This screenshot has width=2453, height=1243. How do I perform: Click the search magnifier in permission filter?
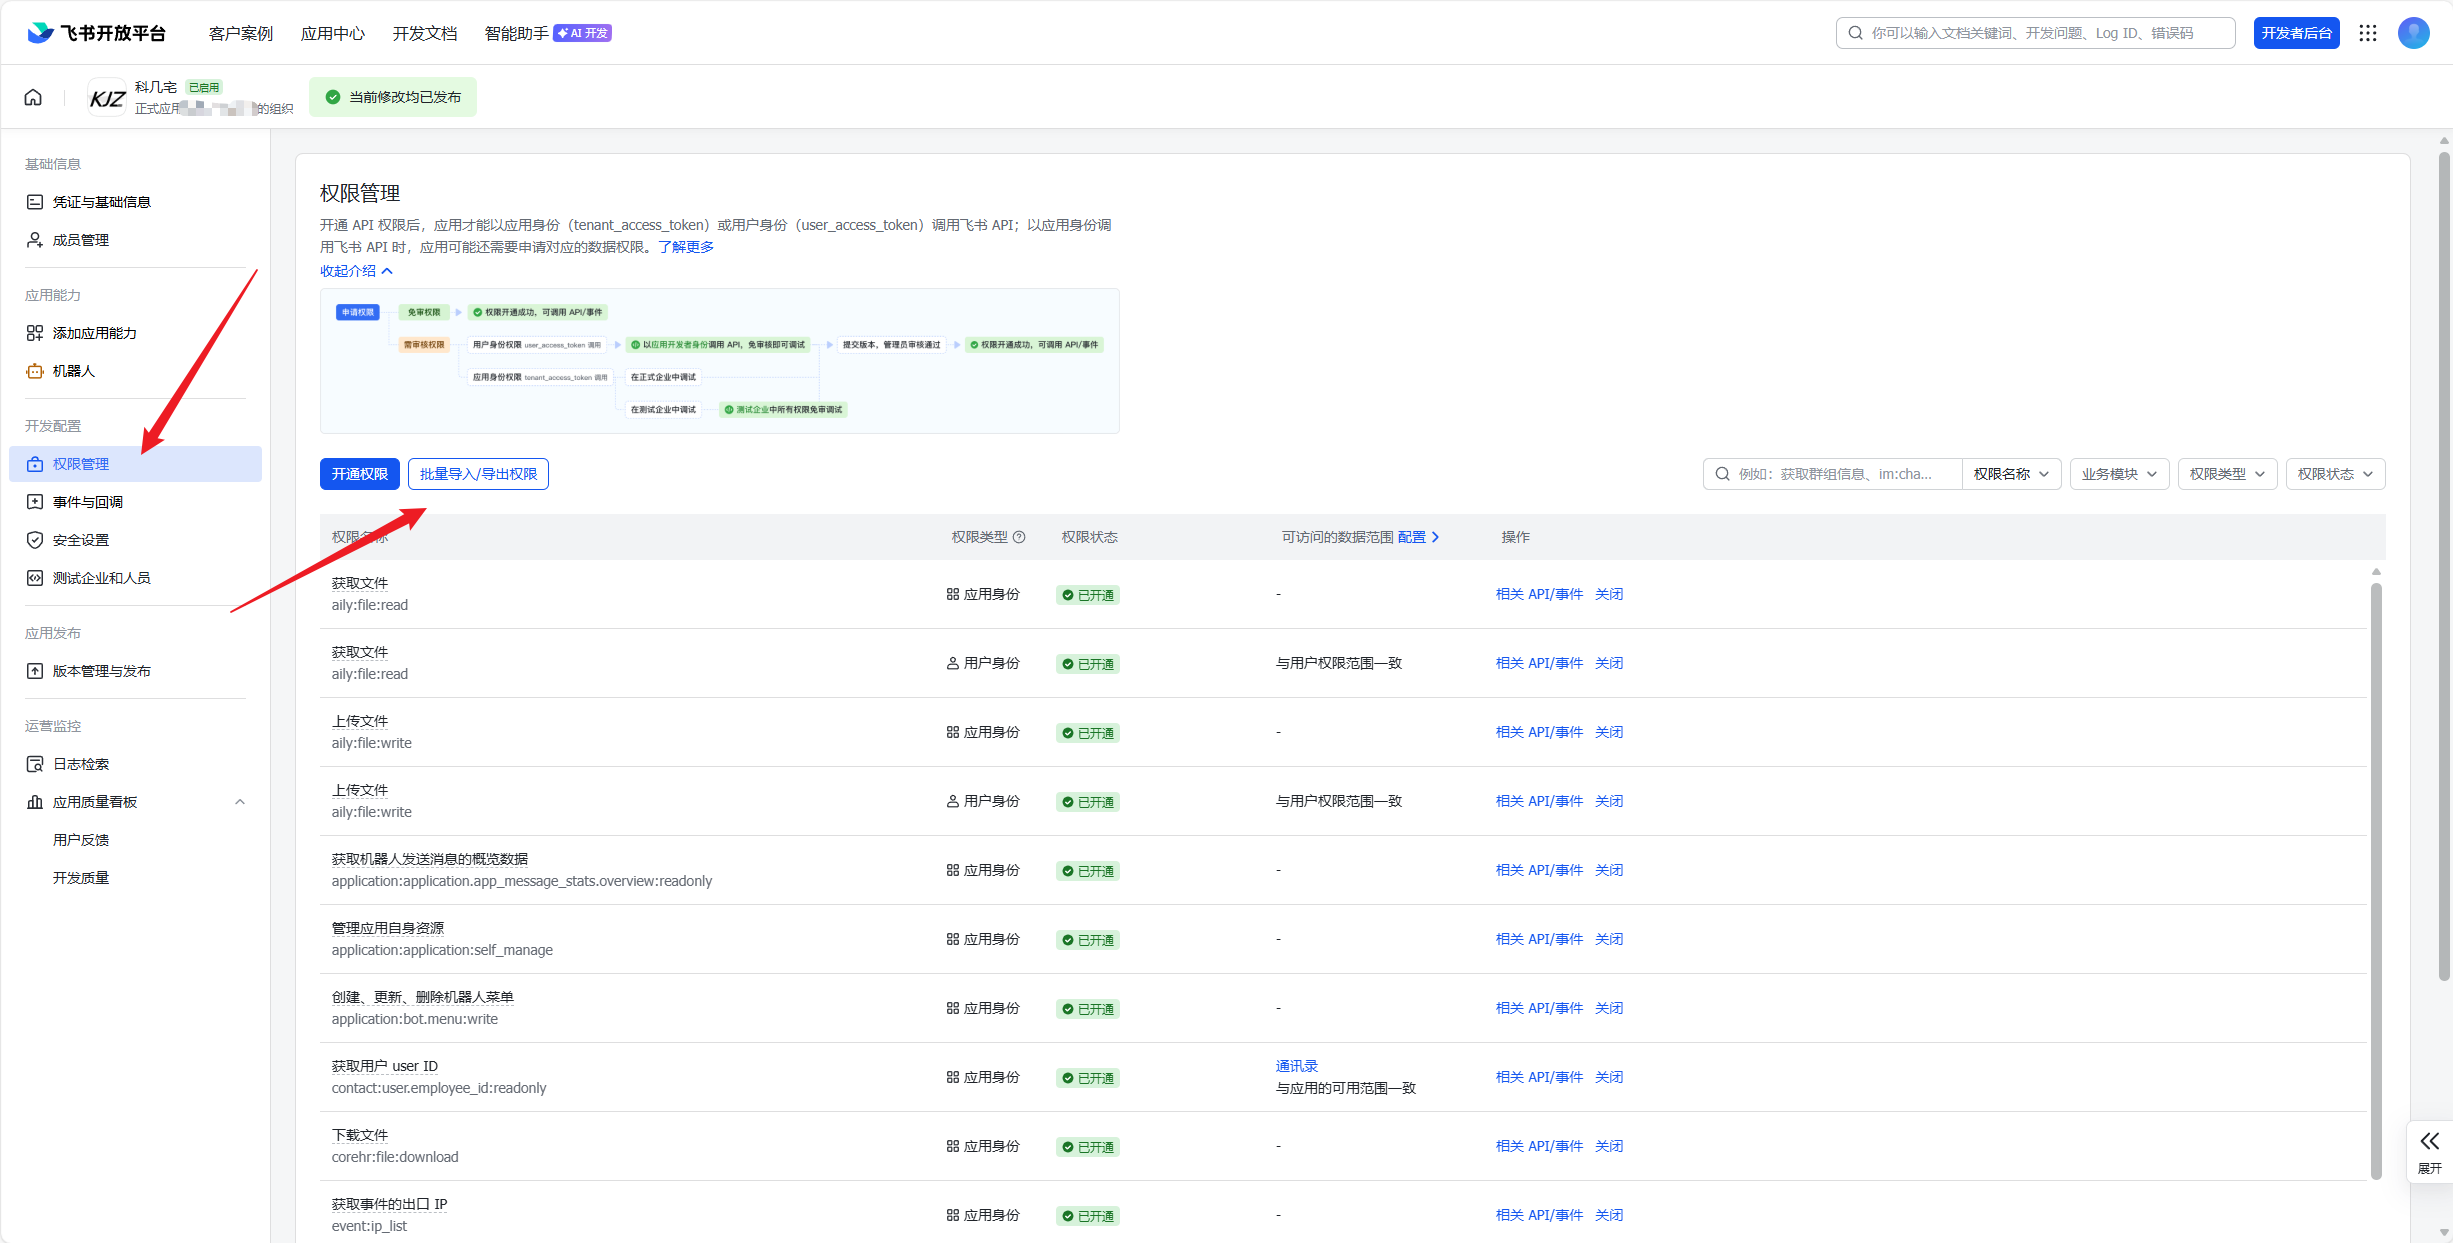[1722, 474]
